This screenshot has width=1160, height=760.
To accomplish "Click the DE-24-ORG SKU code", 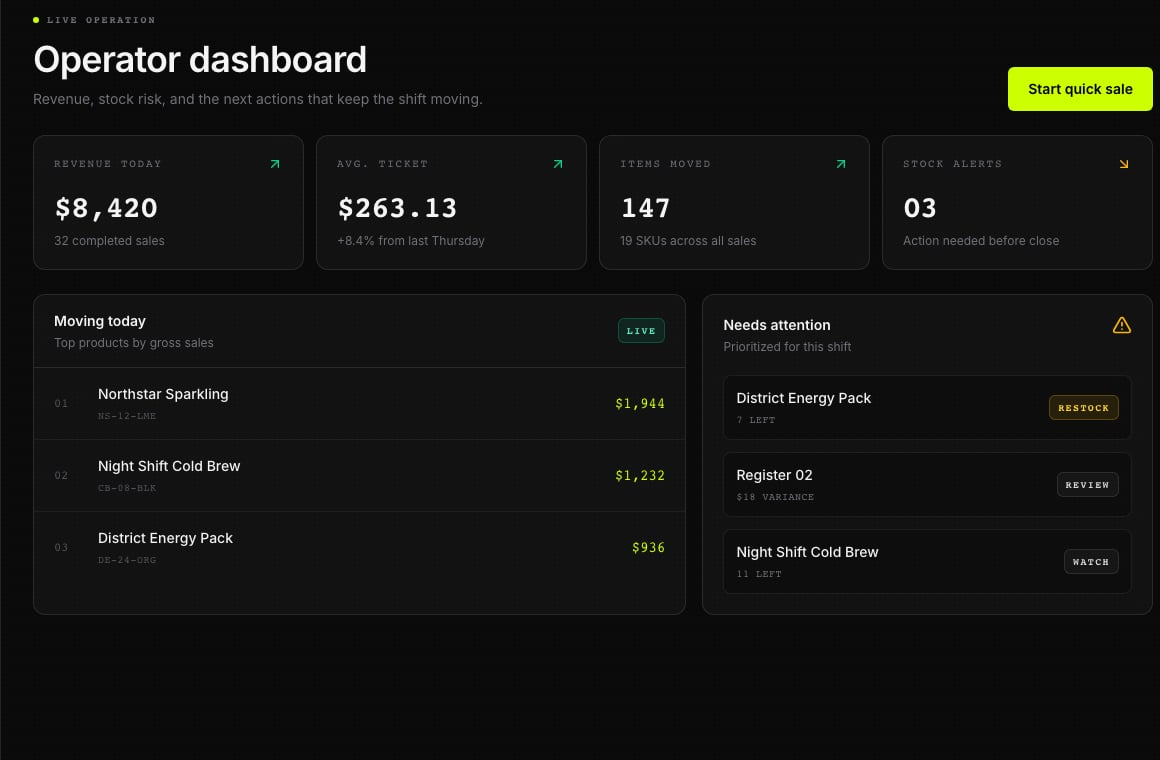I will coord(127,559).
